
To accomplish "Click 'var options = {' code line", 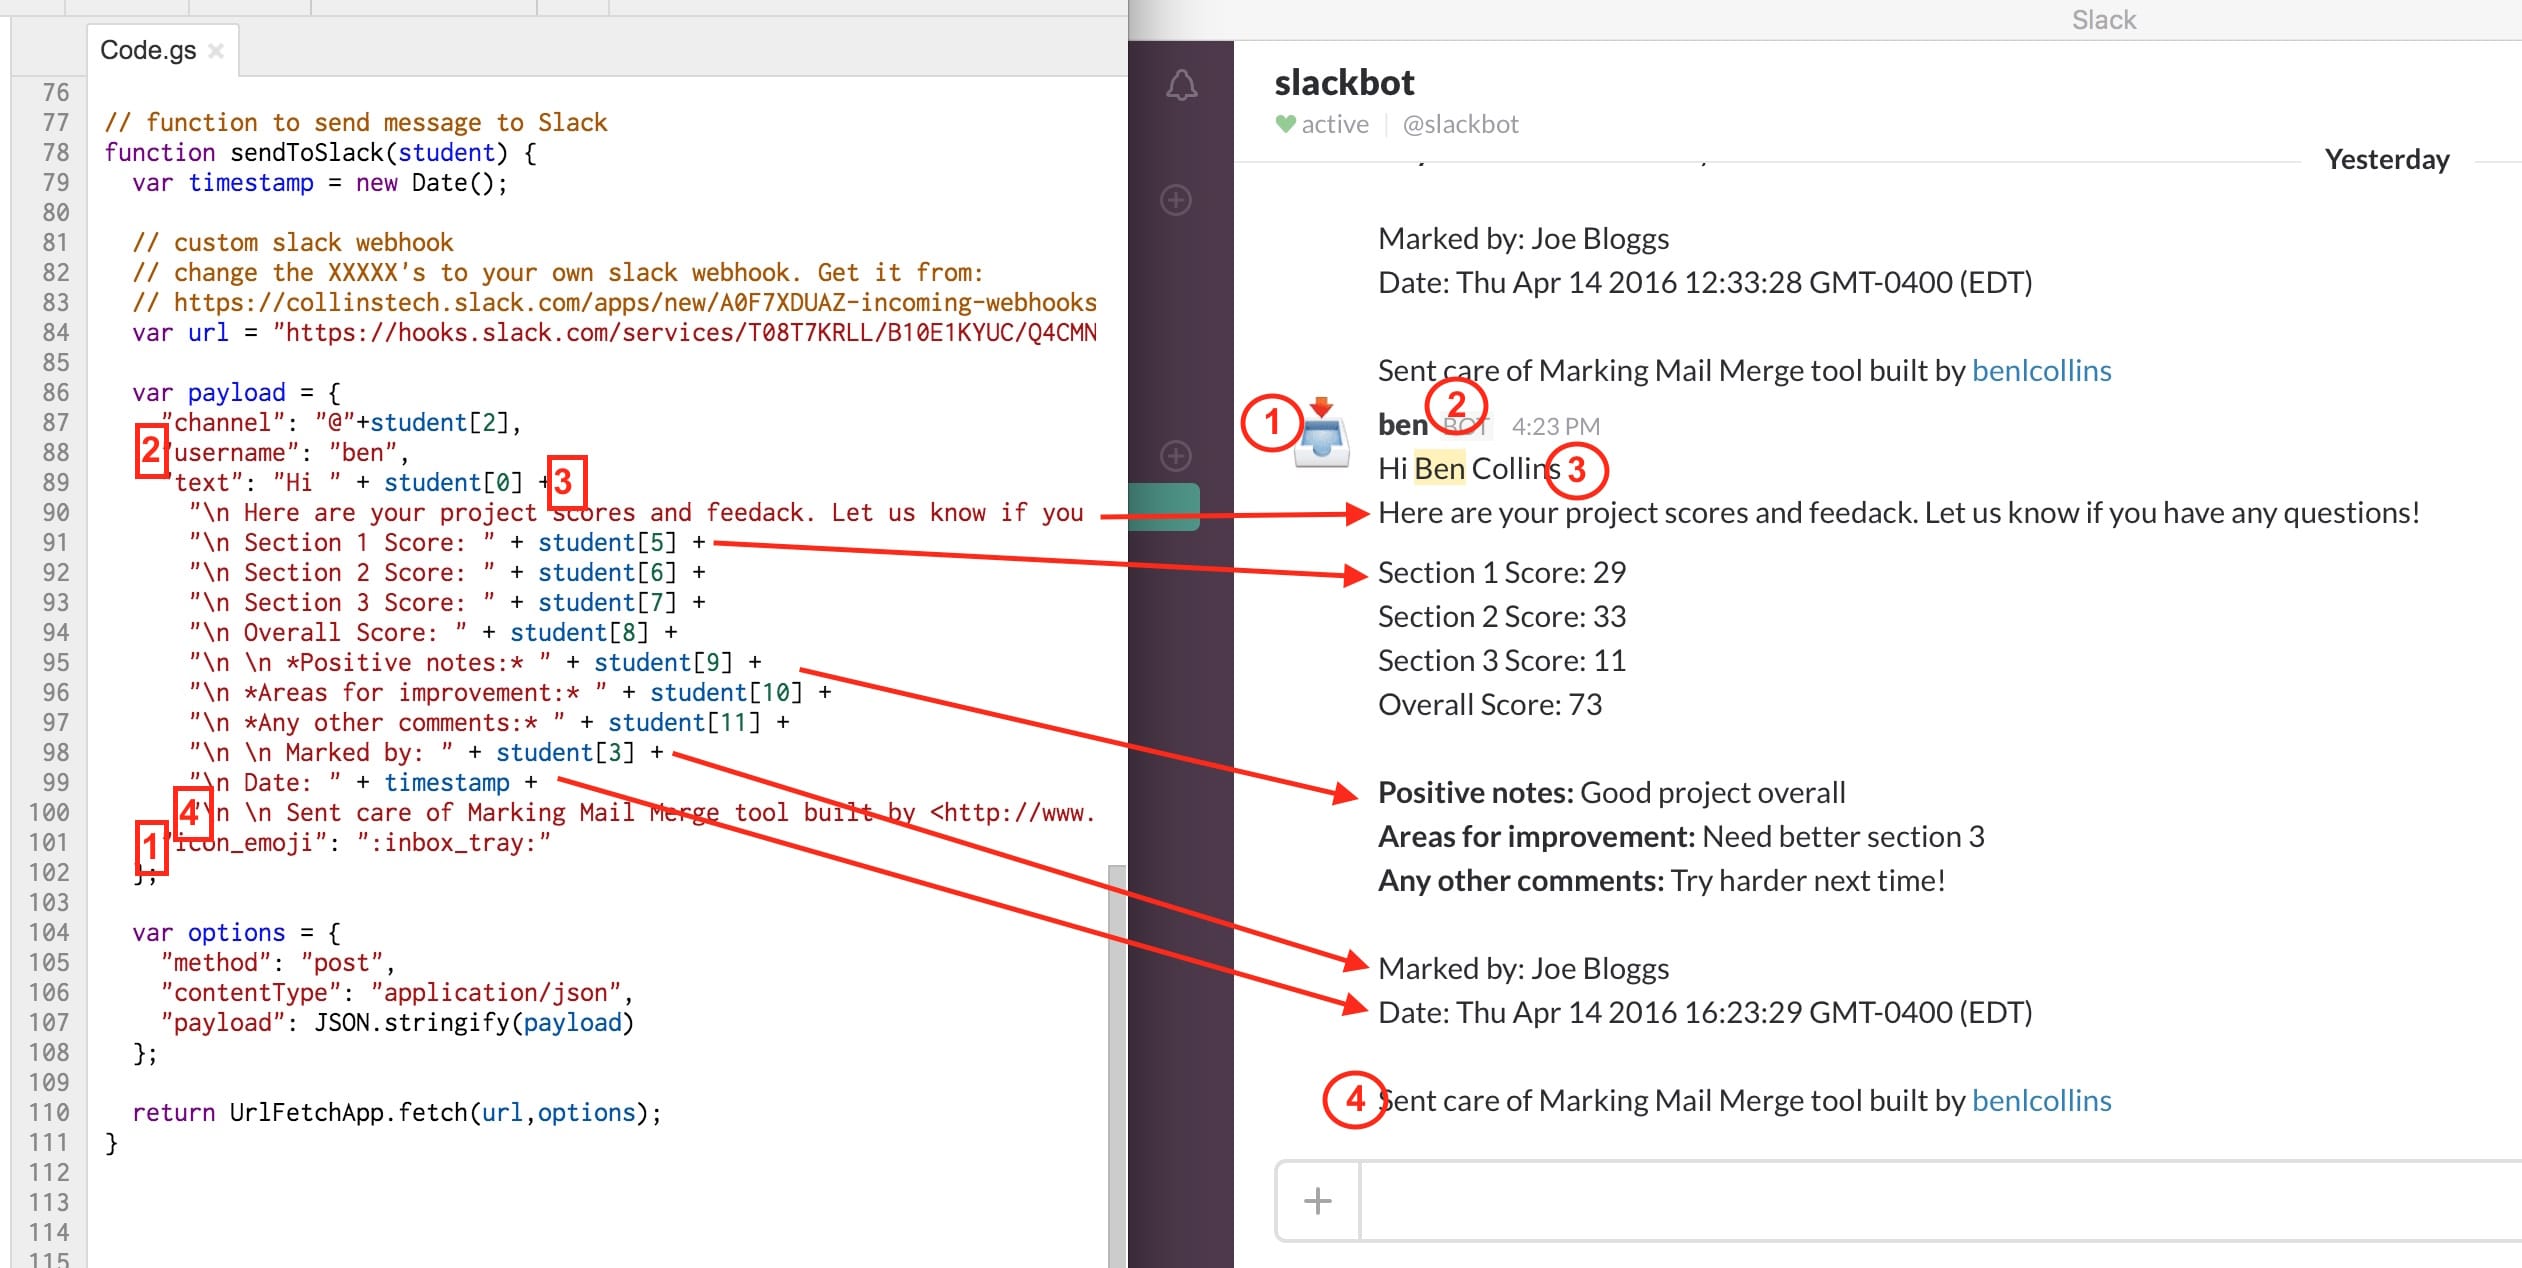I will tap(236, 933).
